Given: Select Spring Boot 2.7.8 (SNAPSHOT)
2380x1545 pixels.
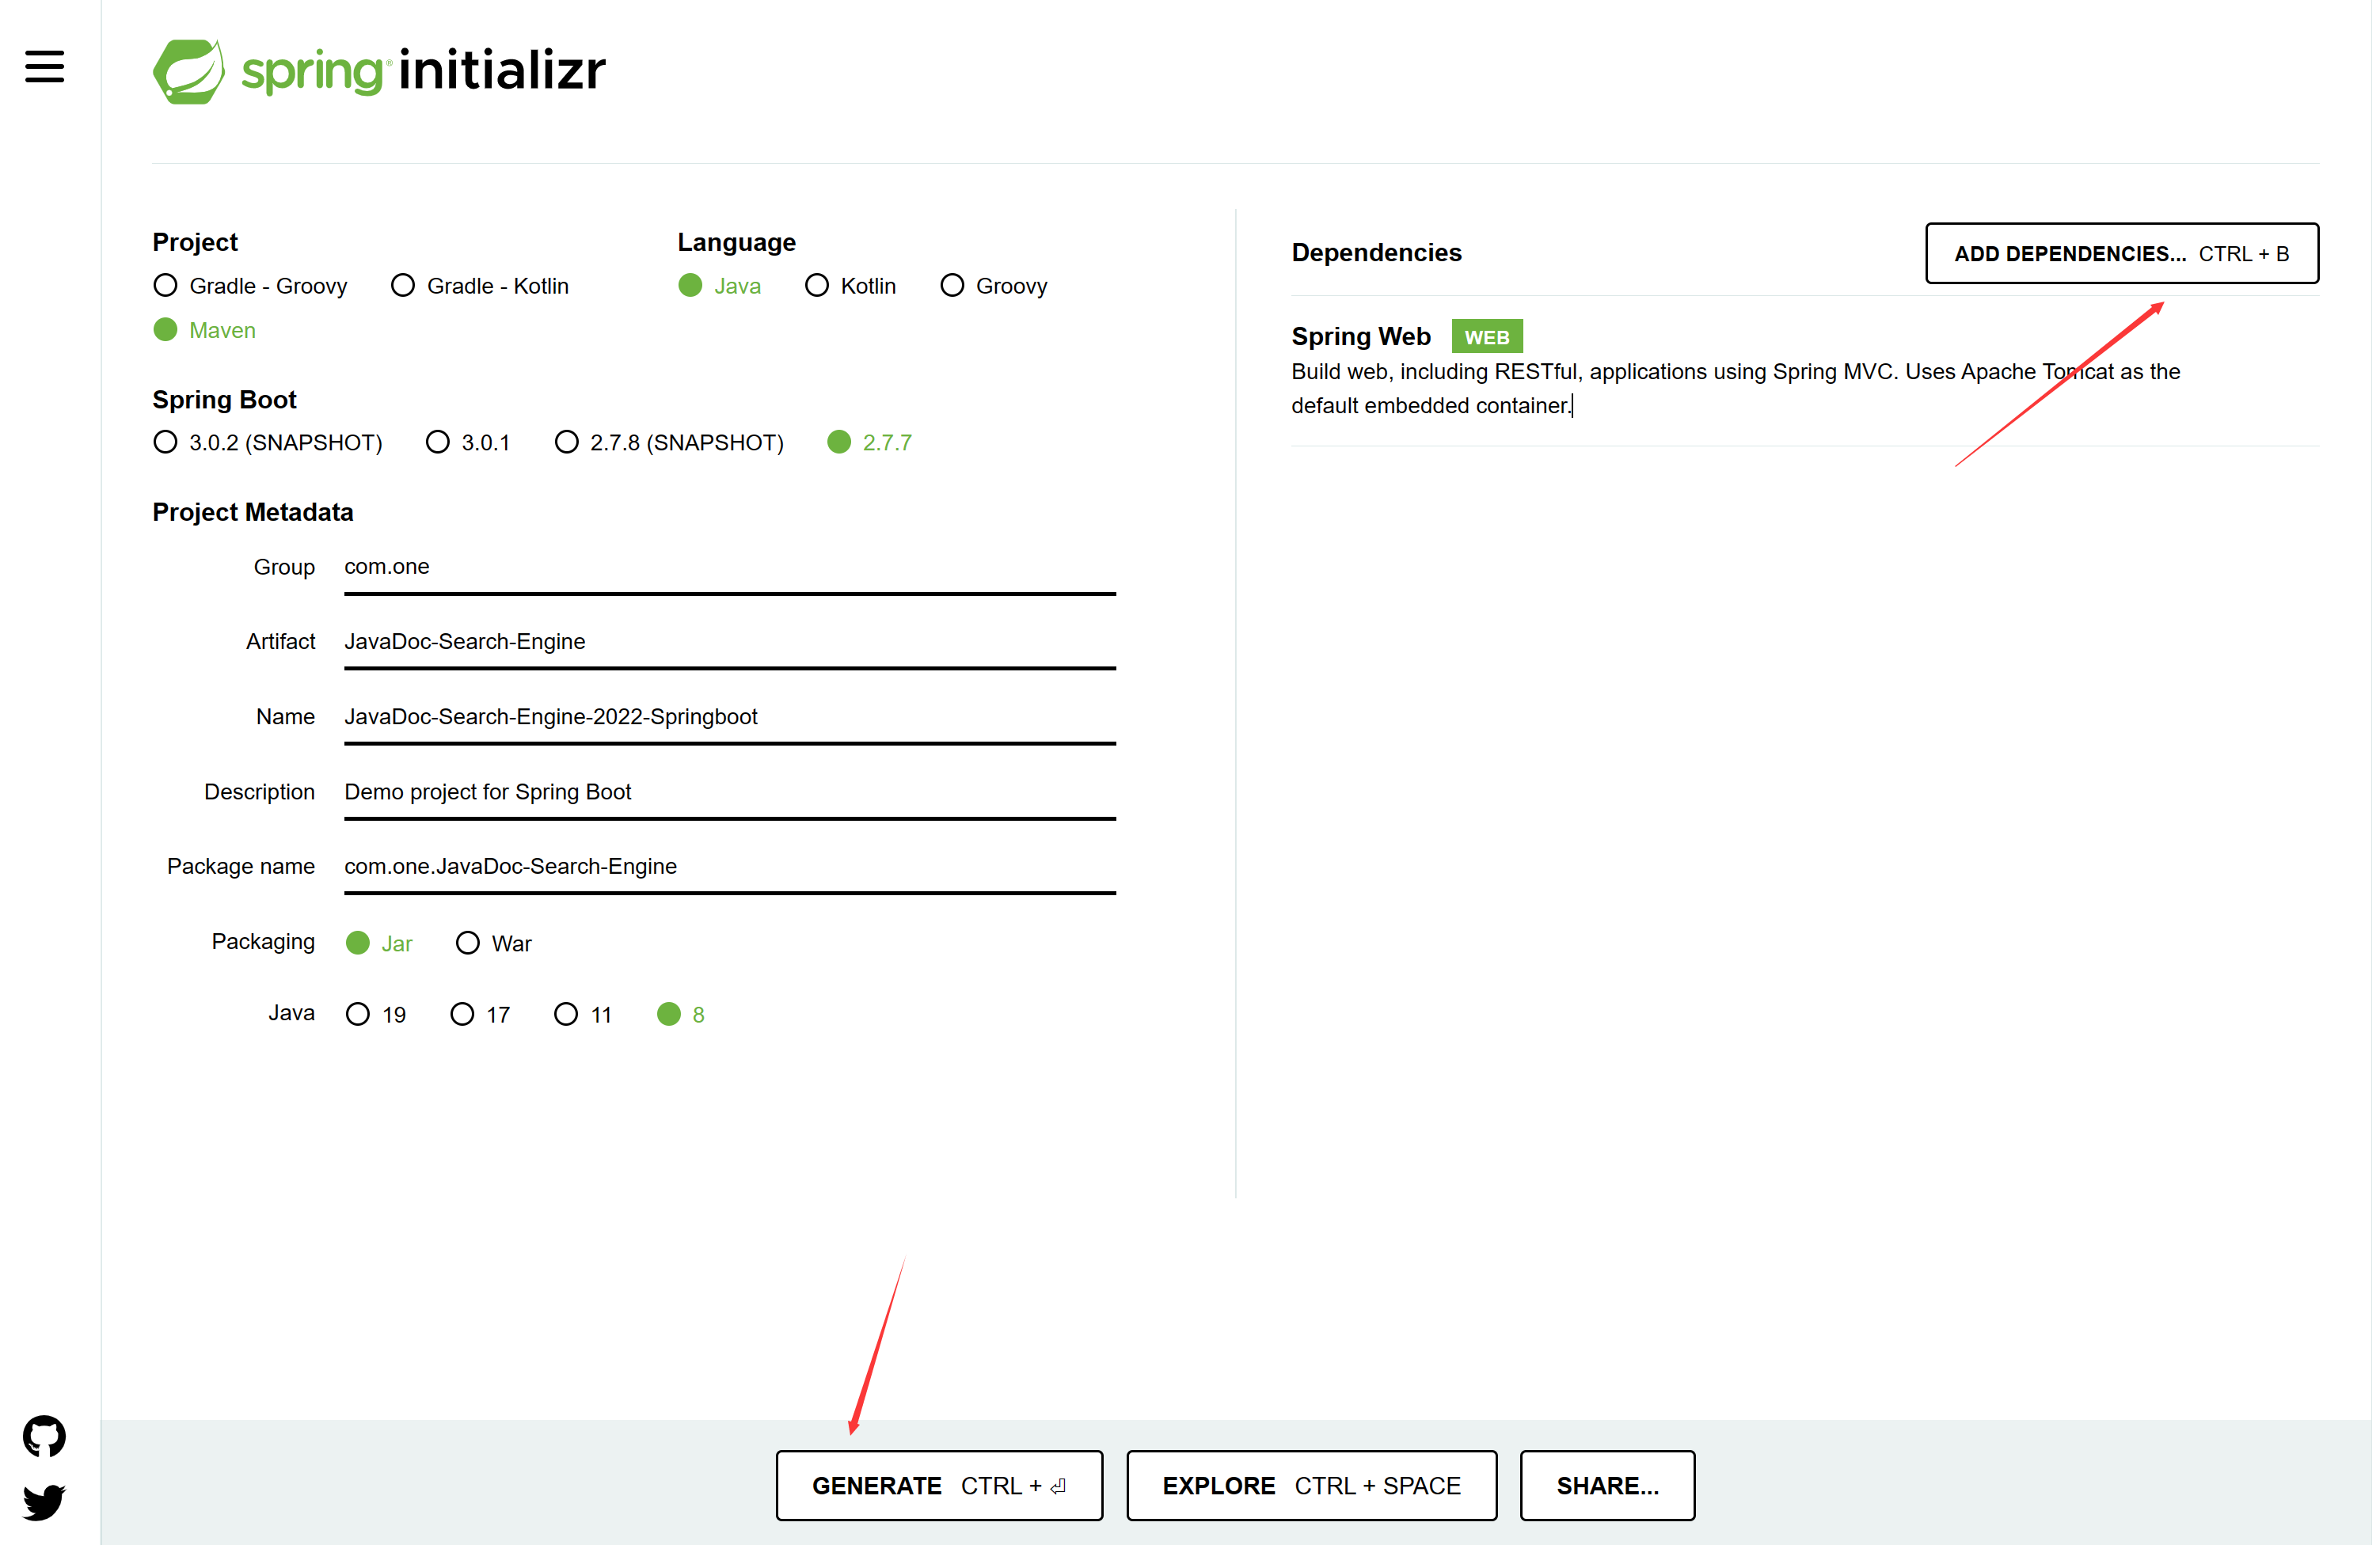Looking at the screenshot, I should point(670,442).
